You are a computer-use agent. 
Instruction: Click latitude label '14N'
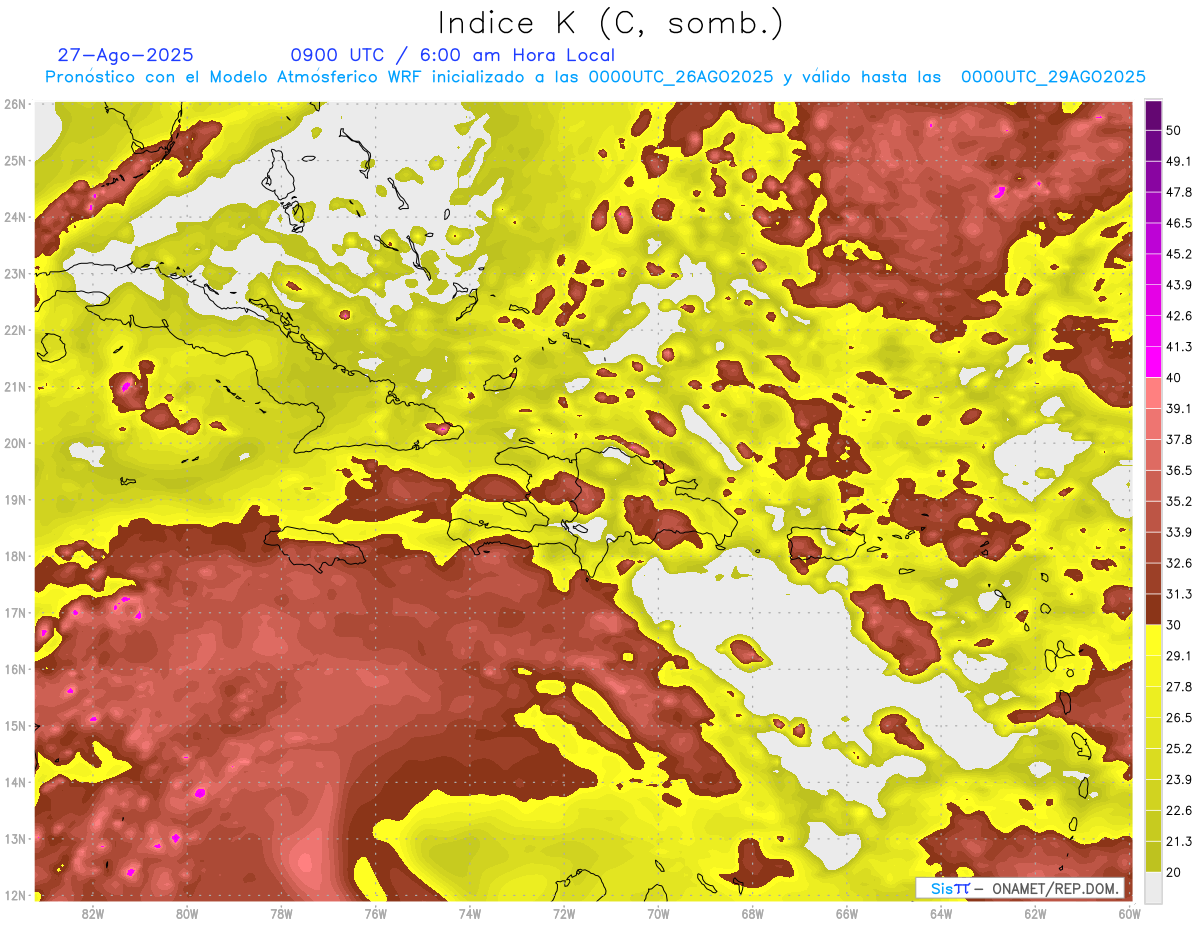15,782
